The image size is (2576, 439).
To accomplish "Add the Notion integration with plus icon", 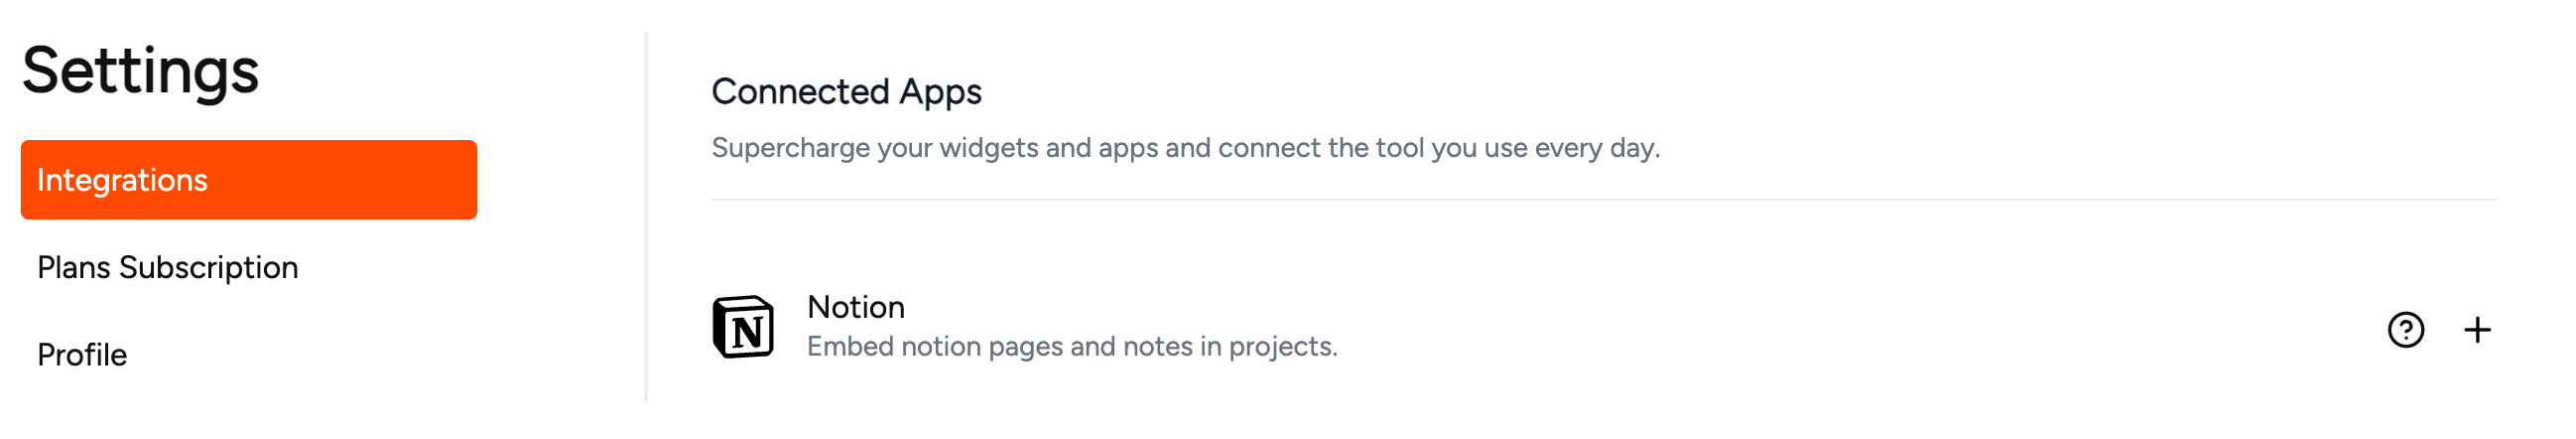I will pyautogui.click(x=2477, y=330).
